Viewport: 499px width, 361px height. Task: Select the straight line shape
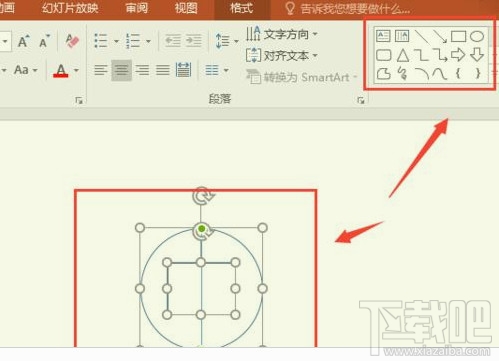coord(421,36)
